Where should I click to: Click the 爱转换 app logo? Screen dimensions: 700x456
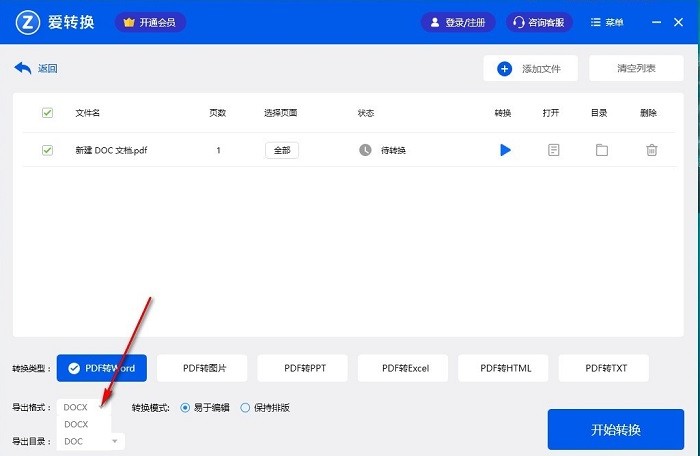tap(28, 22)
